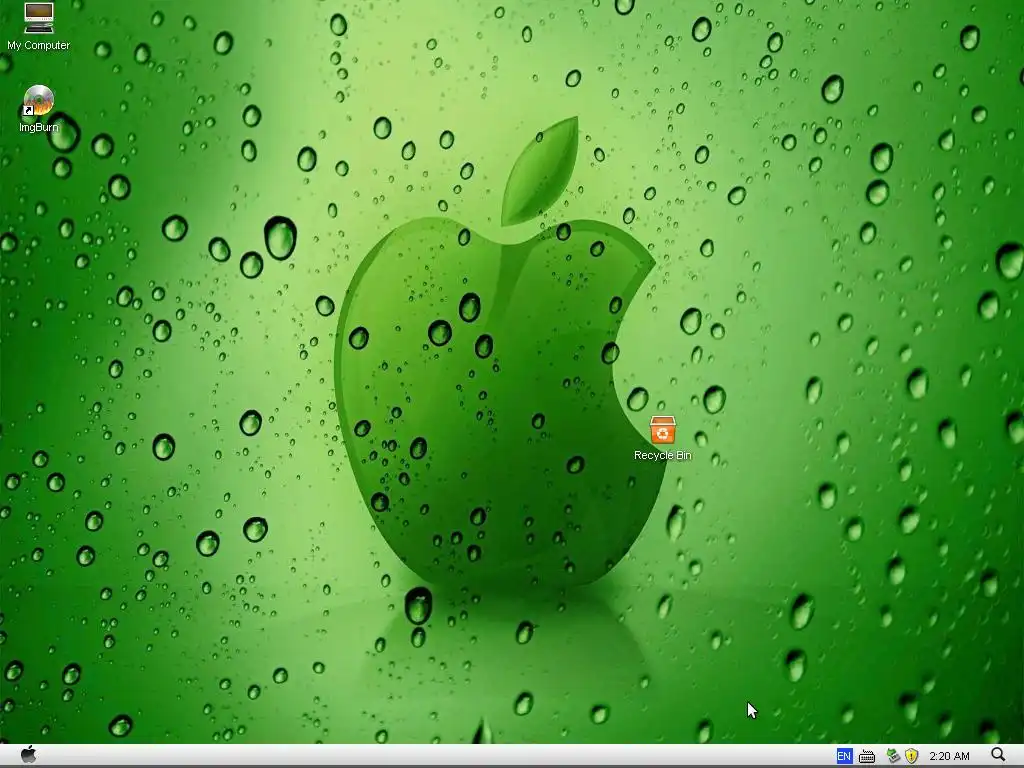Open the on-screen keyboard tray icon

point(867,756)
